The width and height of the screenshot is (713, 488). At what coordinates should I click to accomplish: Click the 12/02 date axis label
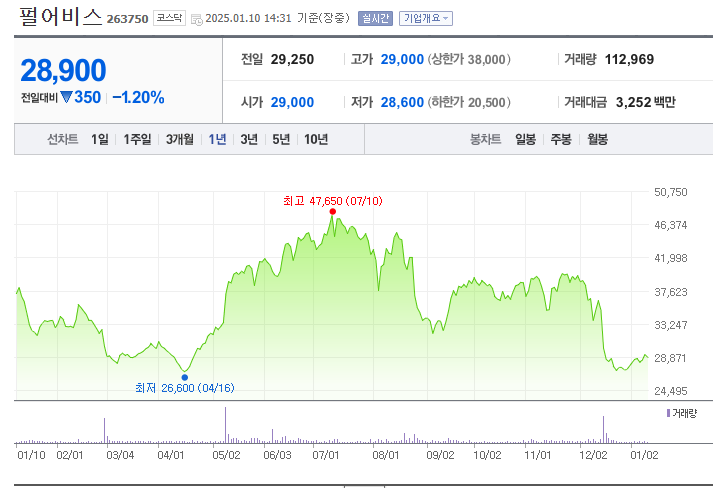593,455
